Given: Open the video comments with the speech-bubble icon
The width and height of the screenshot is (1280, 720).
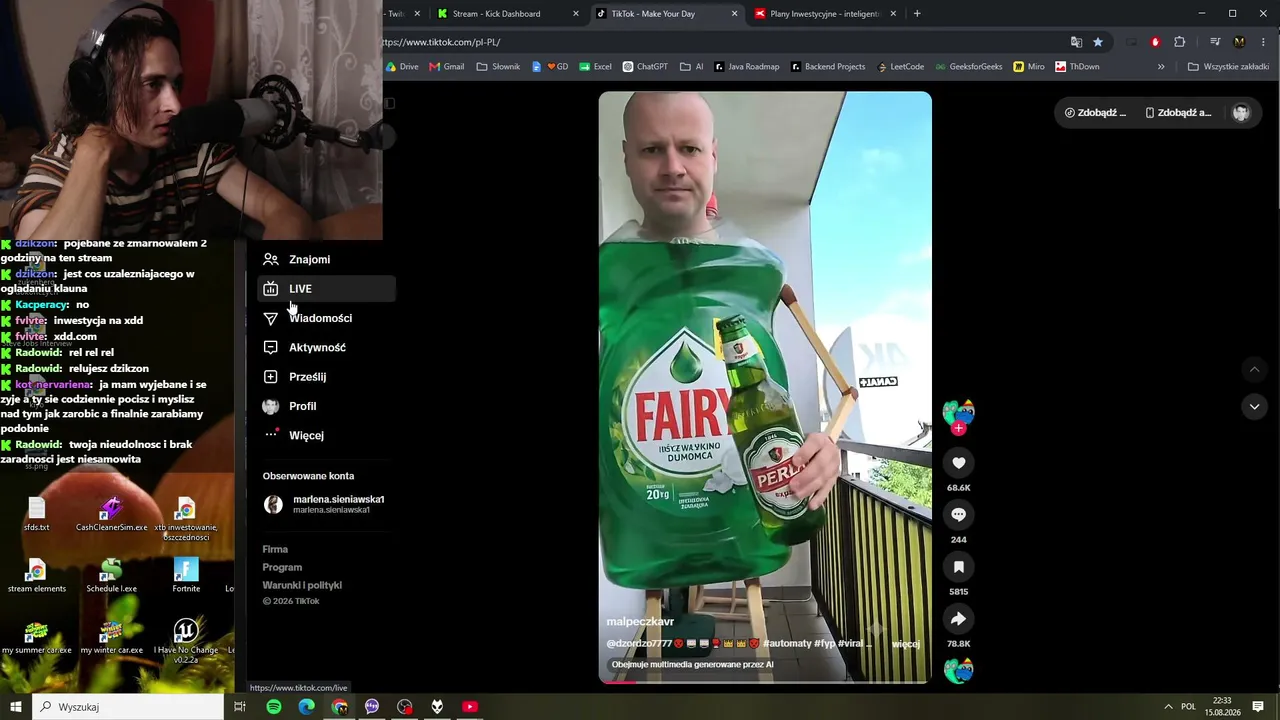Looking at the screenshot, I should [x=958, y=515].
